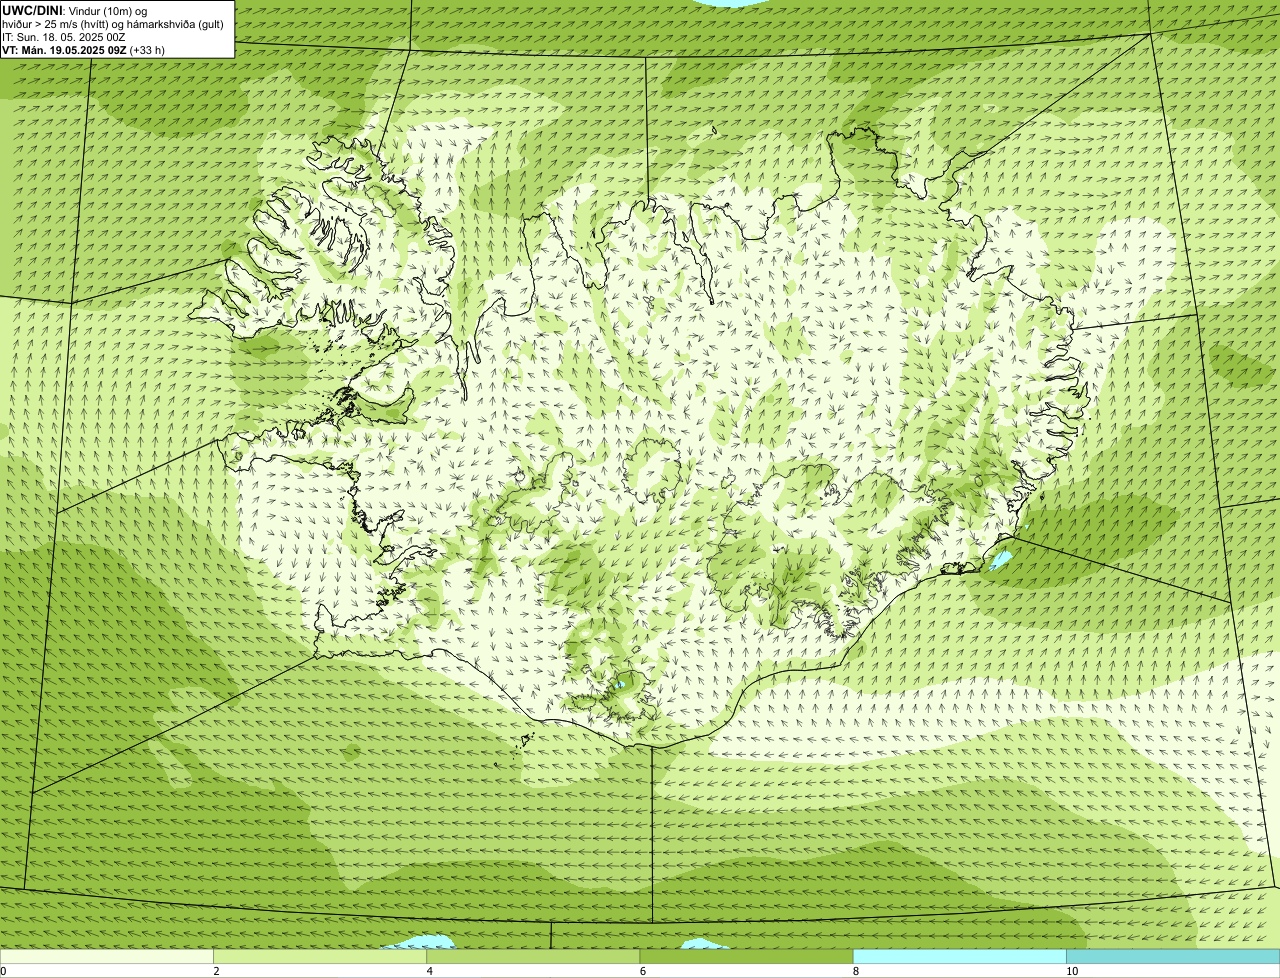Click the 0–2 m/s palest legend swatch
This screenshot has width=1280, height=978.
pyautogui.click(x=107, y=956)
